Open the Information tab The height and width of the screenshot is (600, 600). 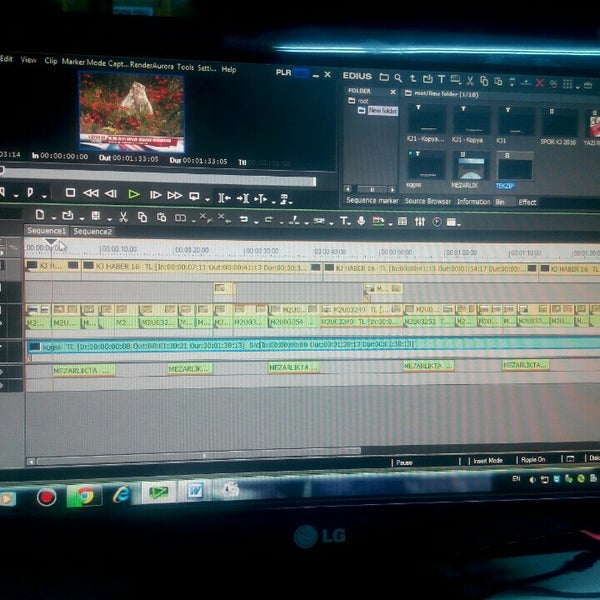(473, 202)
